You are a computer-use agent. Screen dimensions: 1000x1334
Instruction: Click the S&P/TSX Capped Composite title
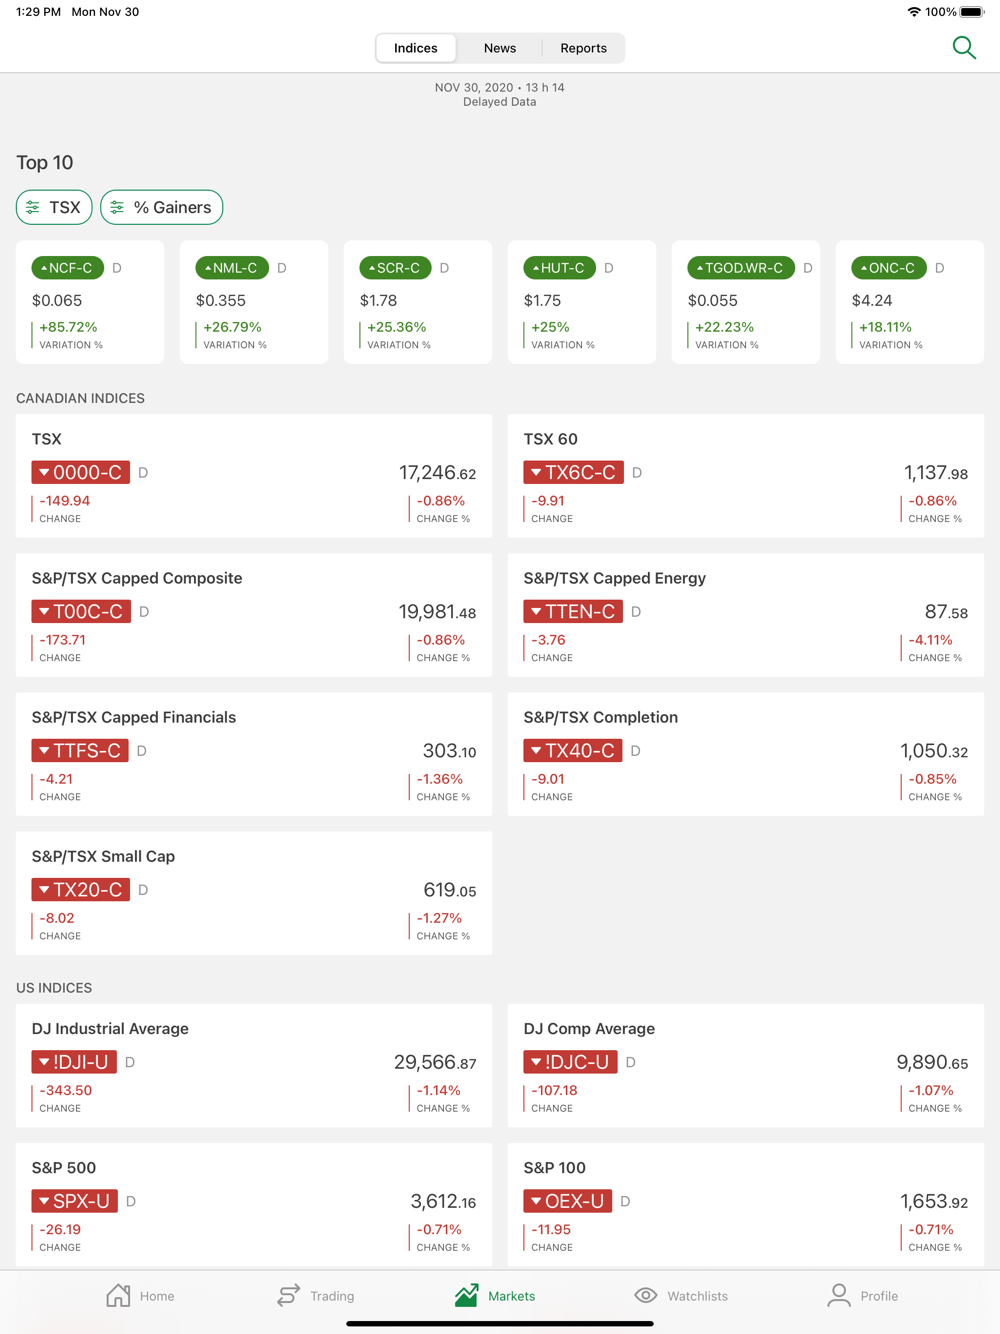[137, 578]
